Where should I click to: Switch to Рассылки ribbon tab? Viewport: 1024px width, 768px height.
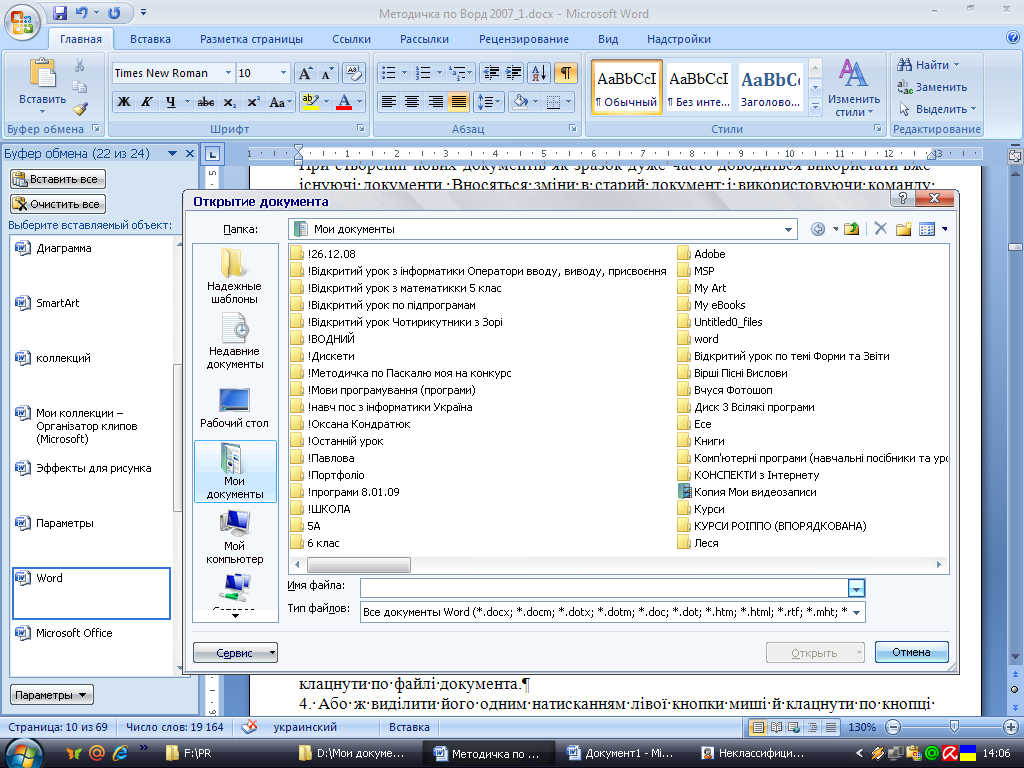point(424,39)
